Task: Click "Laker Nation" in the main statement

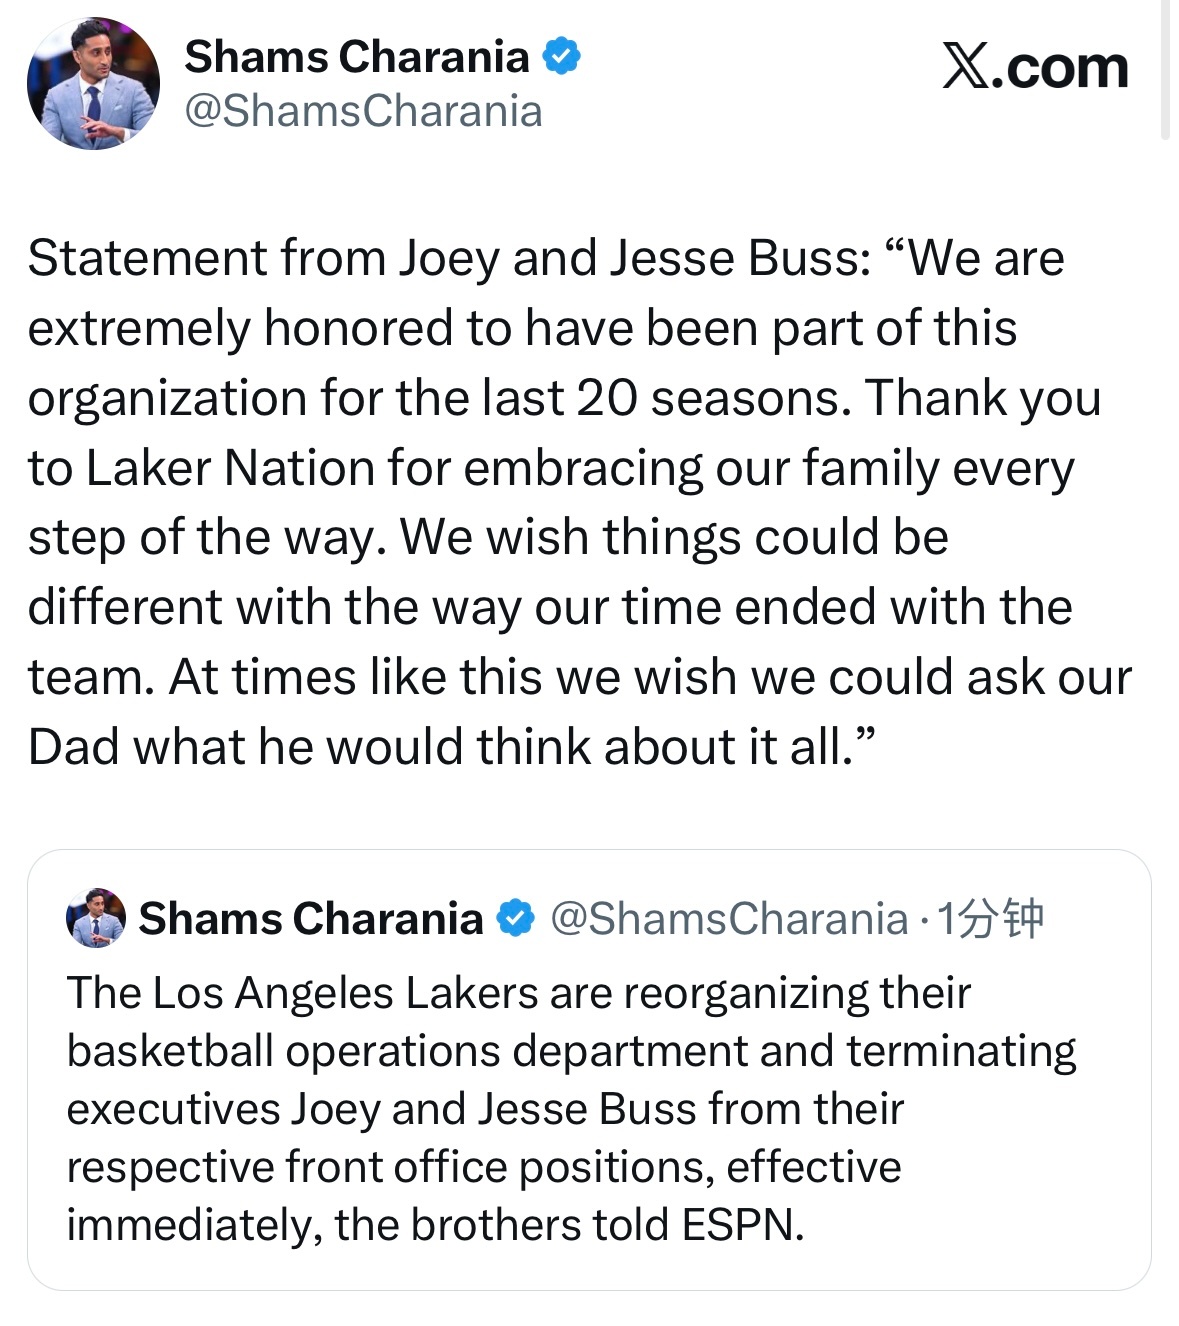Action: [230, 468]
